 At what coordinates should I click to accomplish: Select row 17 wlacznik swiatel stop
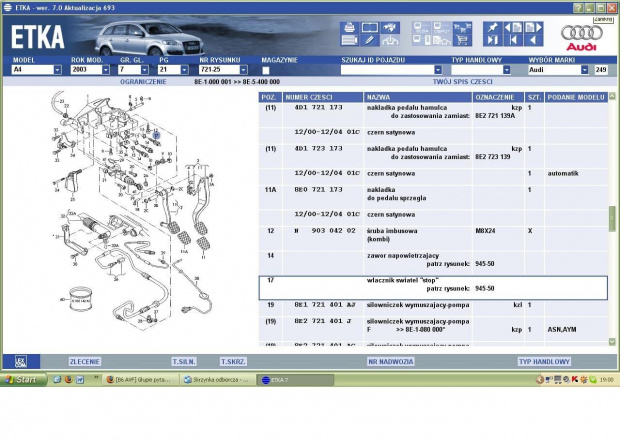point(433,288)
